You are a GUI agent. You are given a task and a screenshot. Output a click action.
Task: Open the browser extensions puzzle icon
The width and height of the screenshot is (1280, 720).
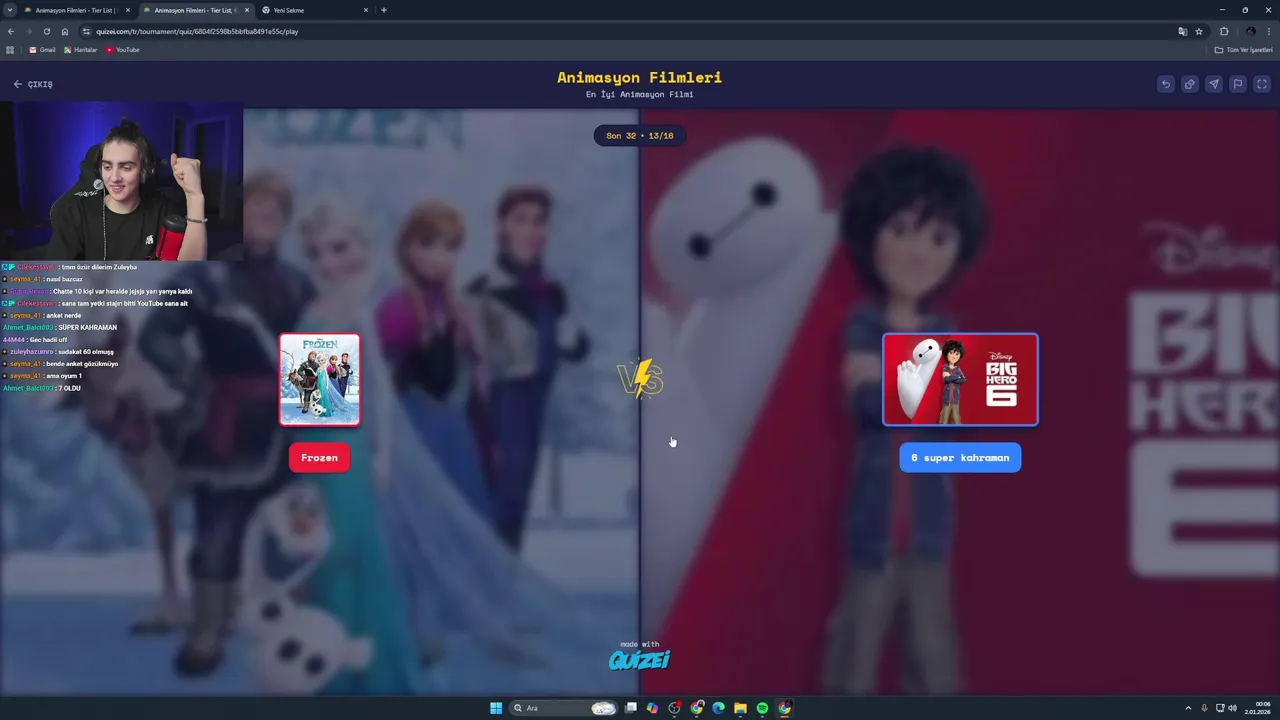[x=1224, y=31]
